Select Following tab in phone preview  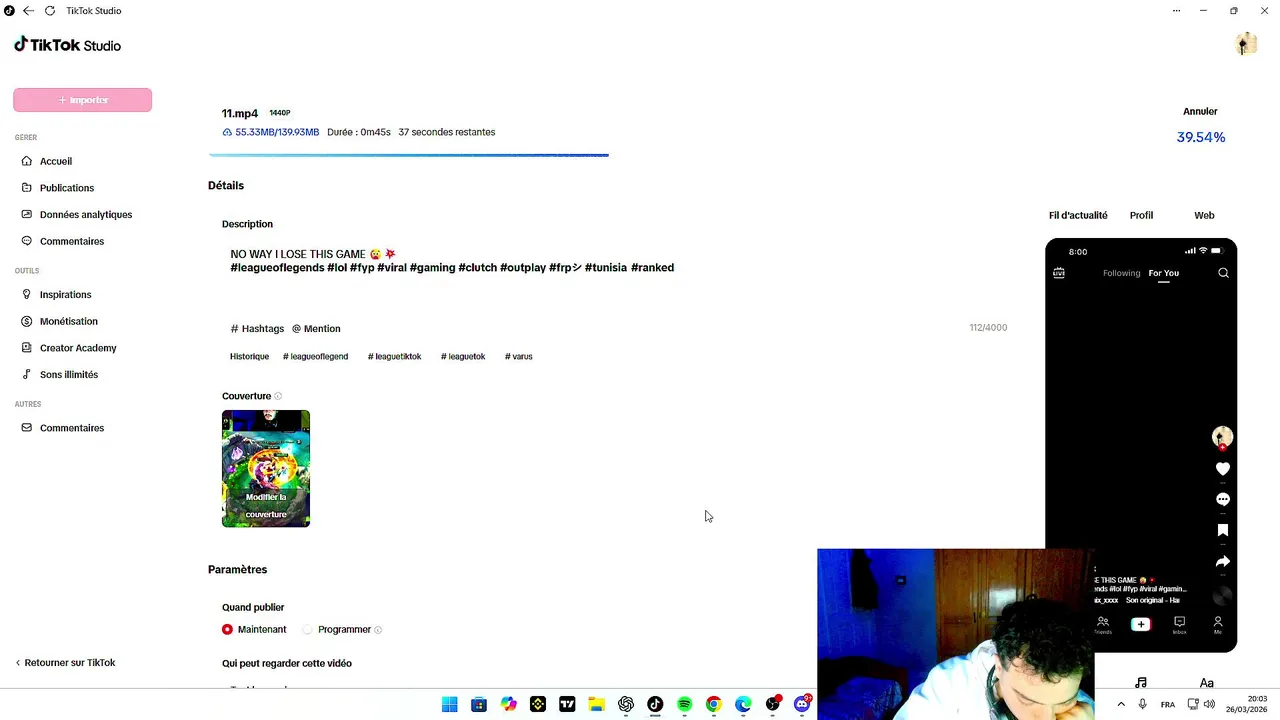[1121, 273]
